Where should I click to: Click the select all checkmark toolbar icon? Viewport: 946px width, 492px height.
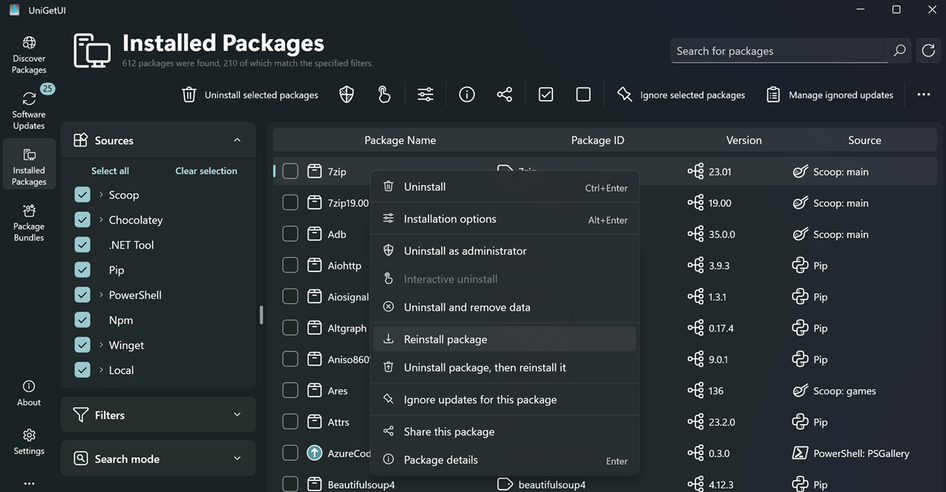545,95
